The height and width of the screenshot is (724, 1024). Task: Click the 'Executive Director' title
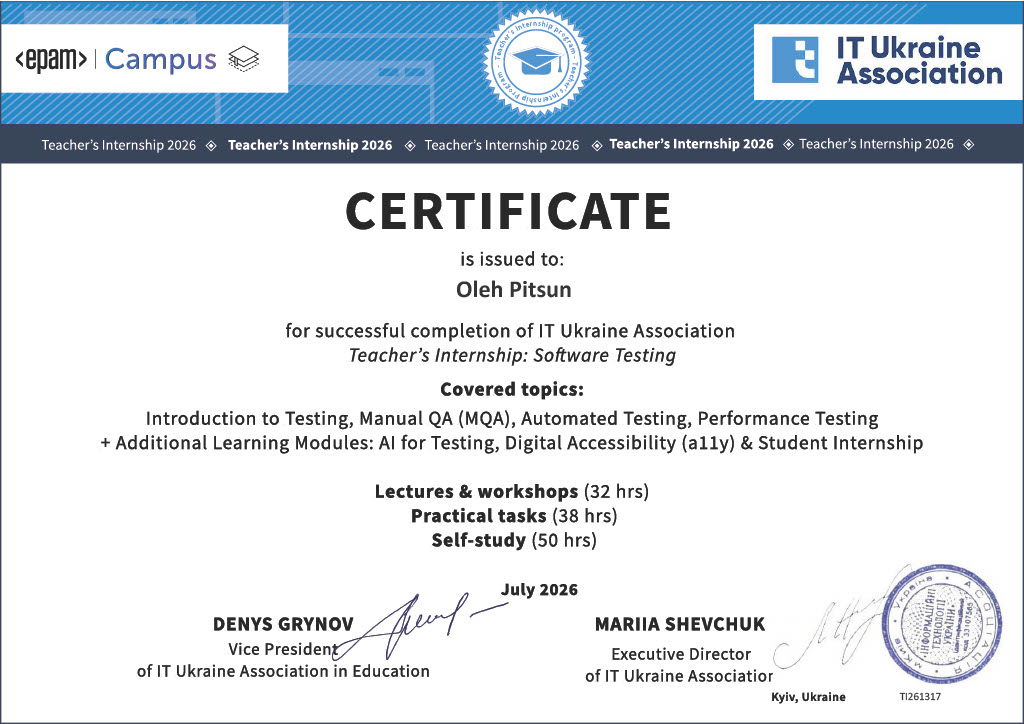(x=681, y=654)
